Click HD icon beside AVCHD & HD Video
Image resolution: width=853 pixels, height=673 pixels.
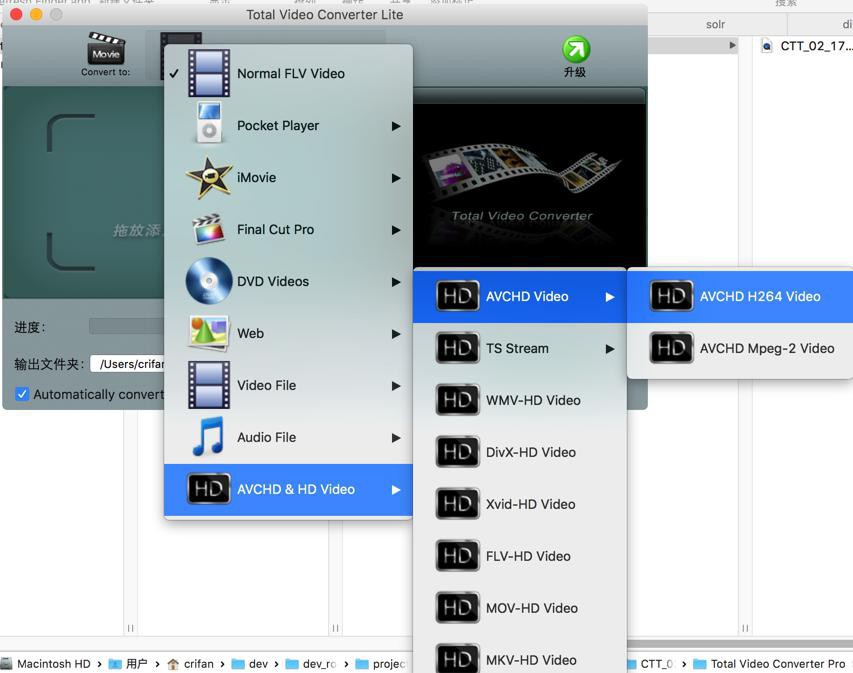209,489
